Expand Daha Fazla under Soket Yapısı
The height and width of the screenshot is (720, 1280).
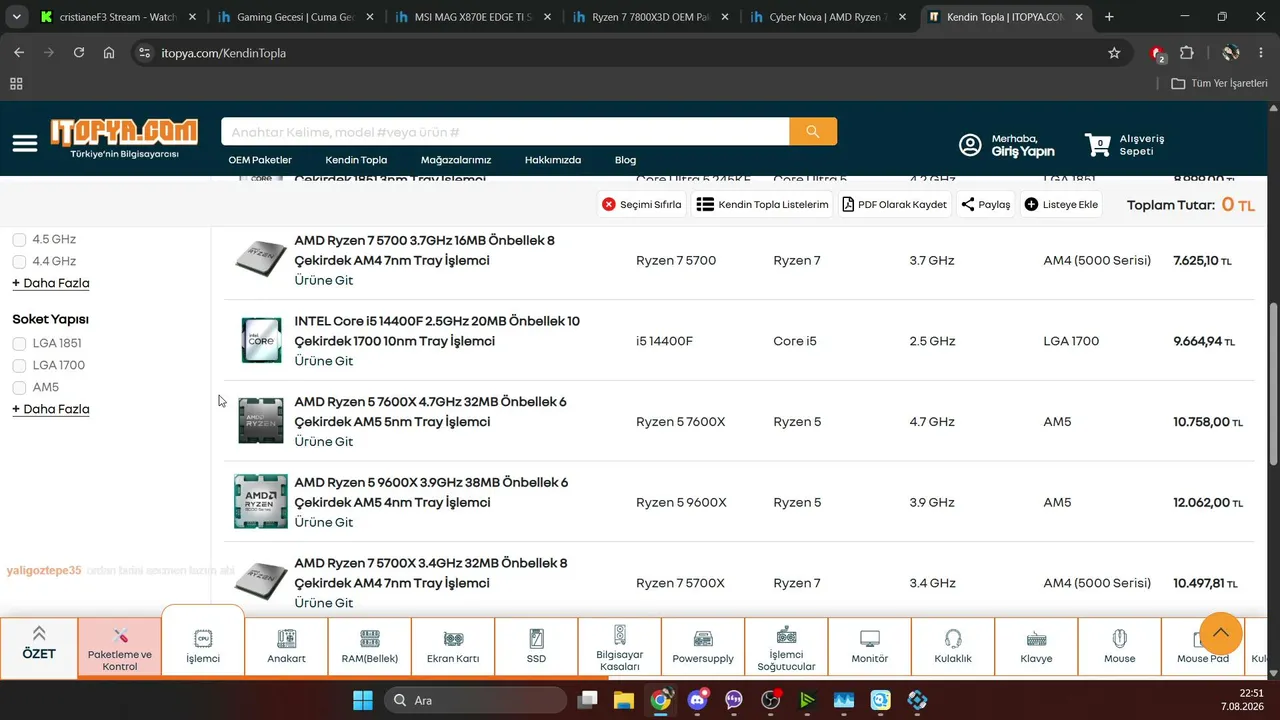pyautogui.click(x=51, y=409)
